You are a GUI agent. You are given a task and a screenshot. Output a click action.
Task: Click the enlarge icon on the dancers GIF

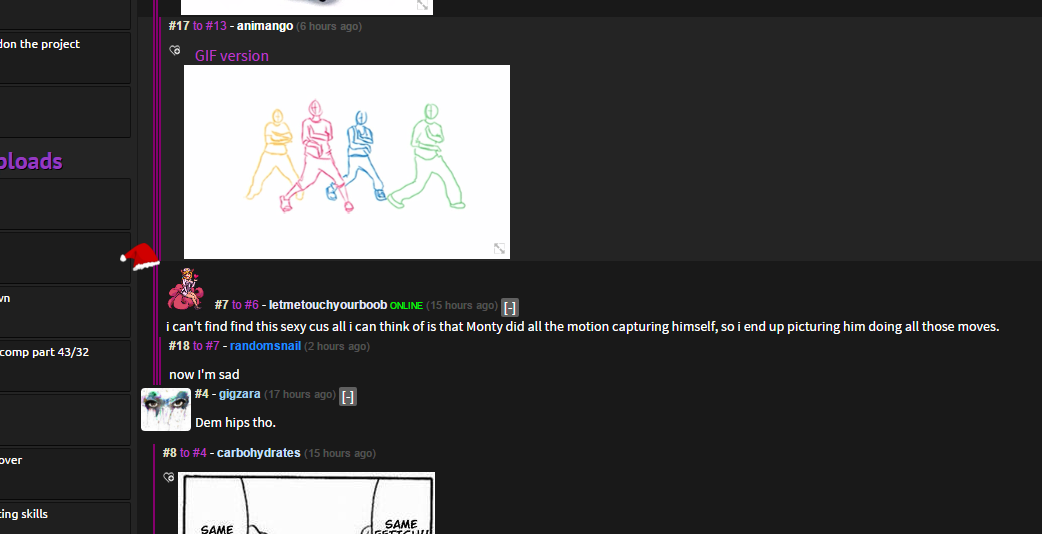coord(499,248)
